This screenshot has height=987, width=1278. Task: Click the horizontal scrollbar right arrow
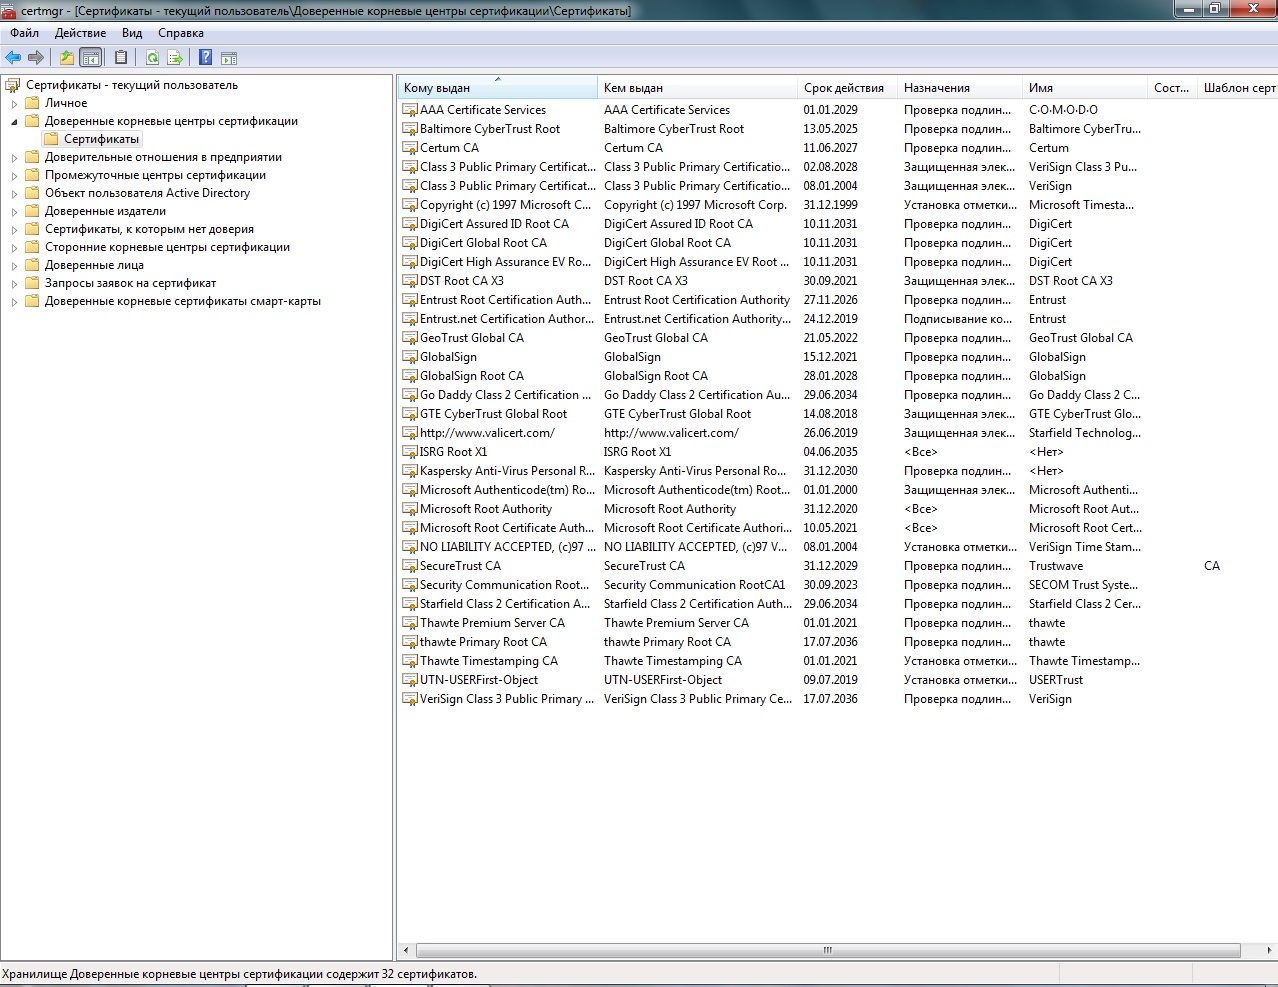1269,950
